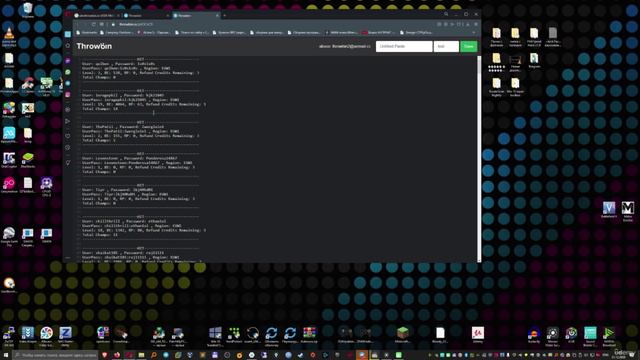
Task: Click the browser address bar
Action: pyautogui.click(x=269, y=24)
